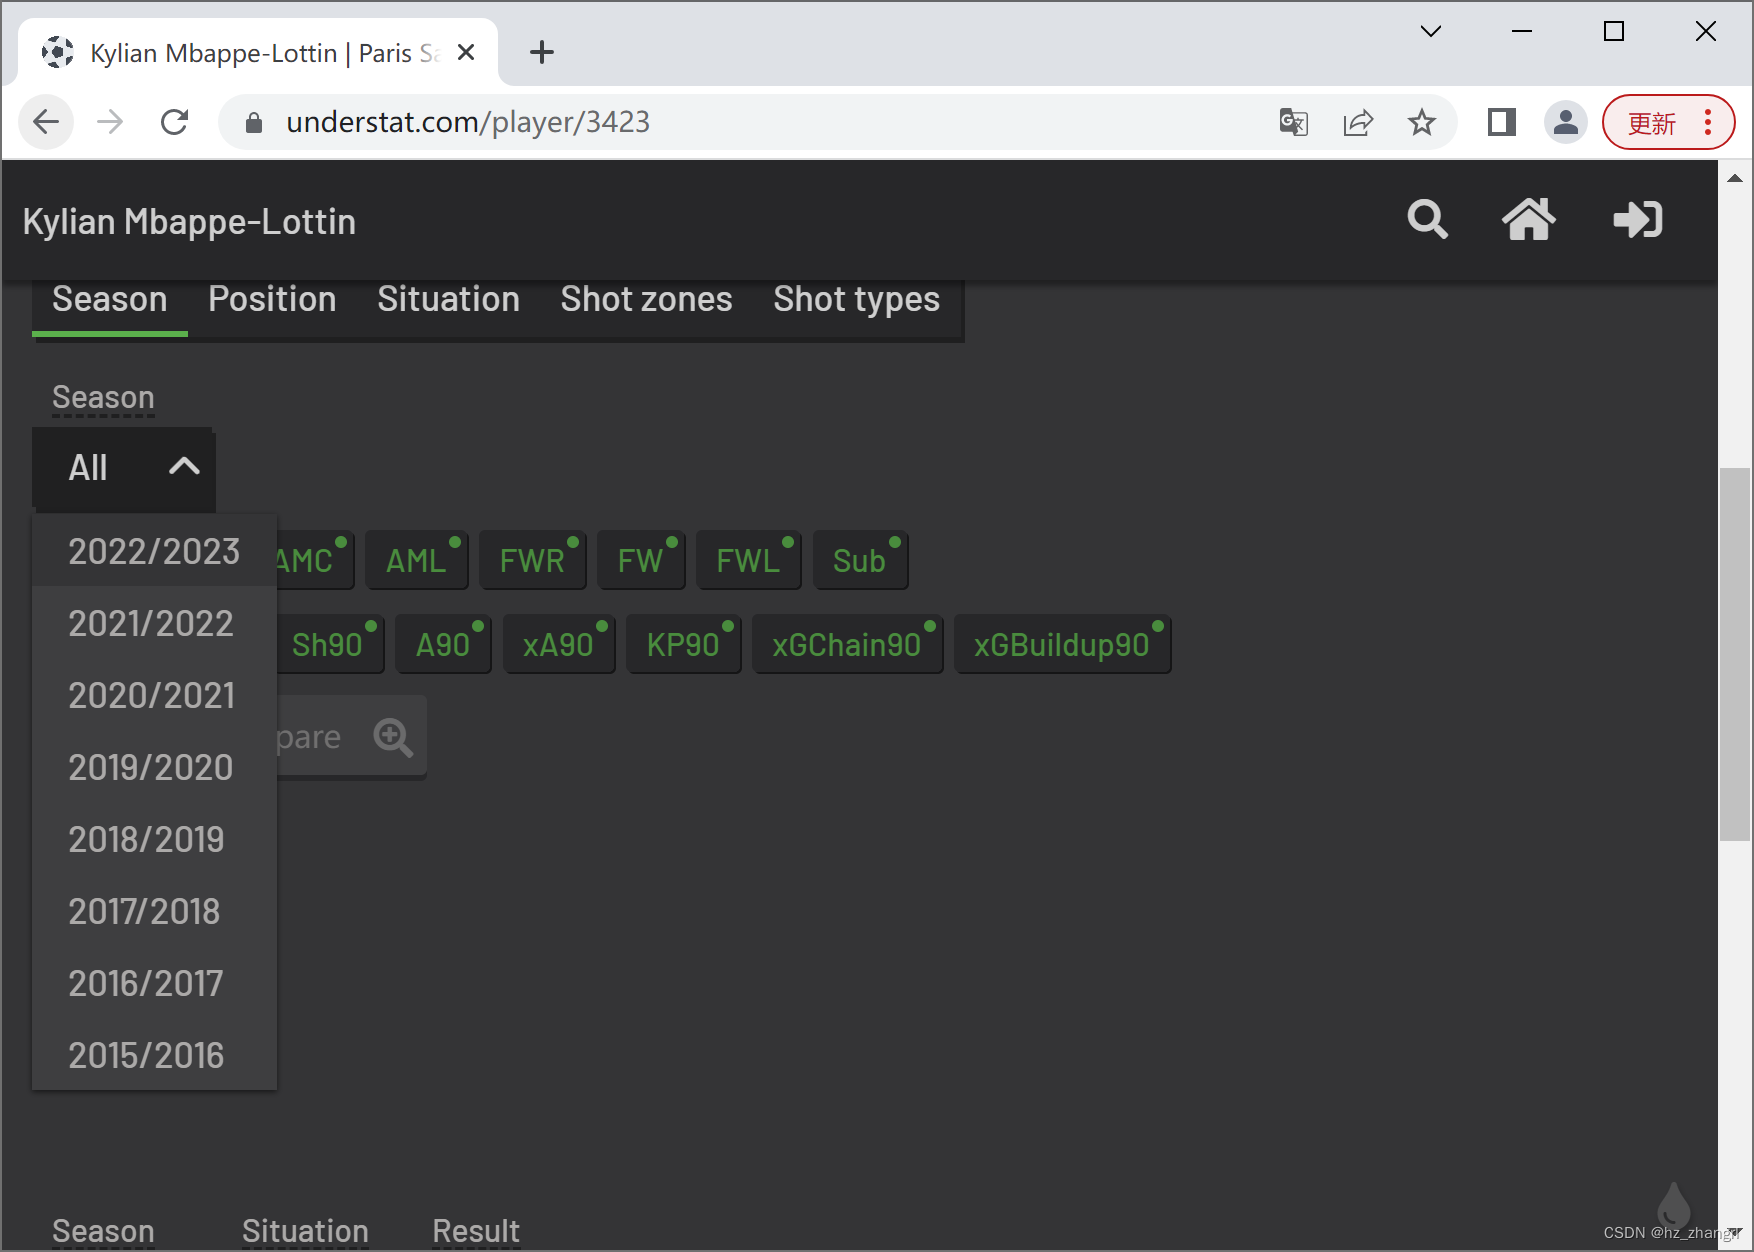
Task: Toggle the Sub position filter
Action: click(860, 560)
